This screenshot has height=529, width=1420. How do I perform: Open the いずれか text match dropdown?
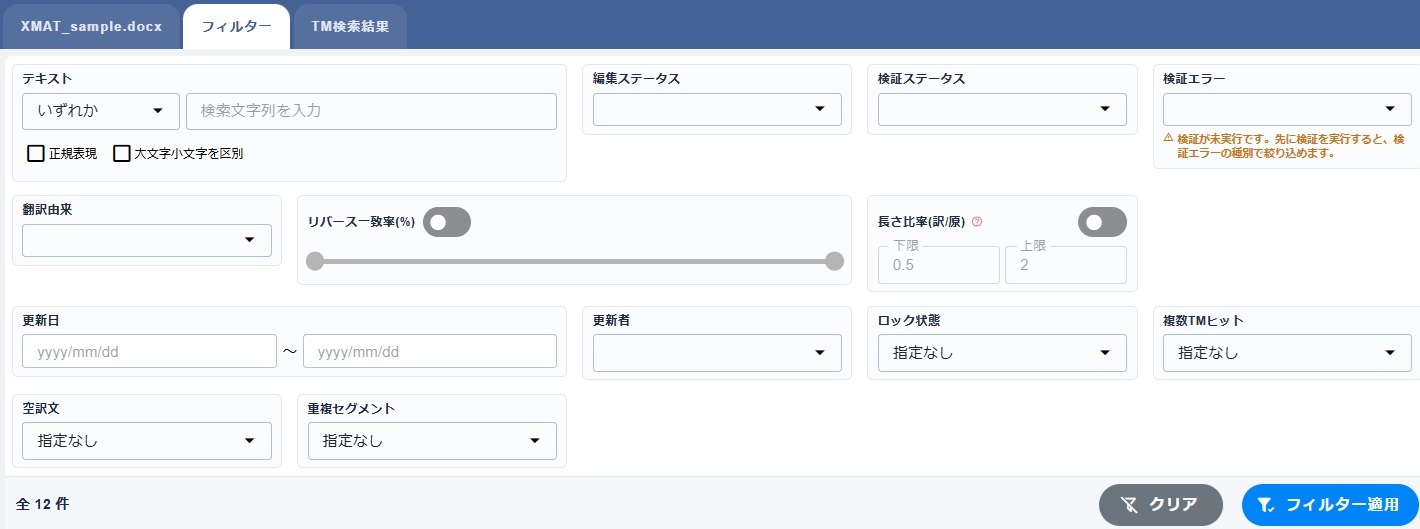pyautogui.click(x=101, y=111)
